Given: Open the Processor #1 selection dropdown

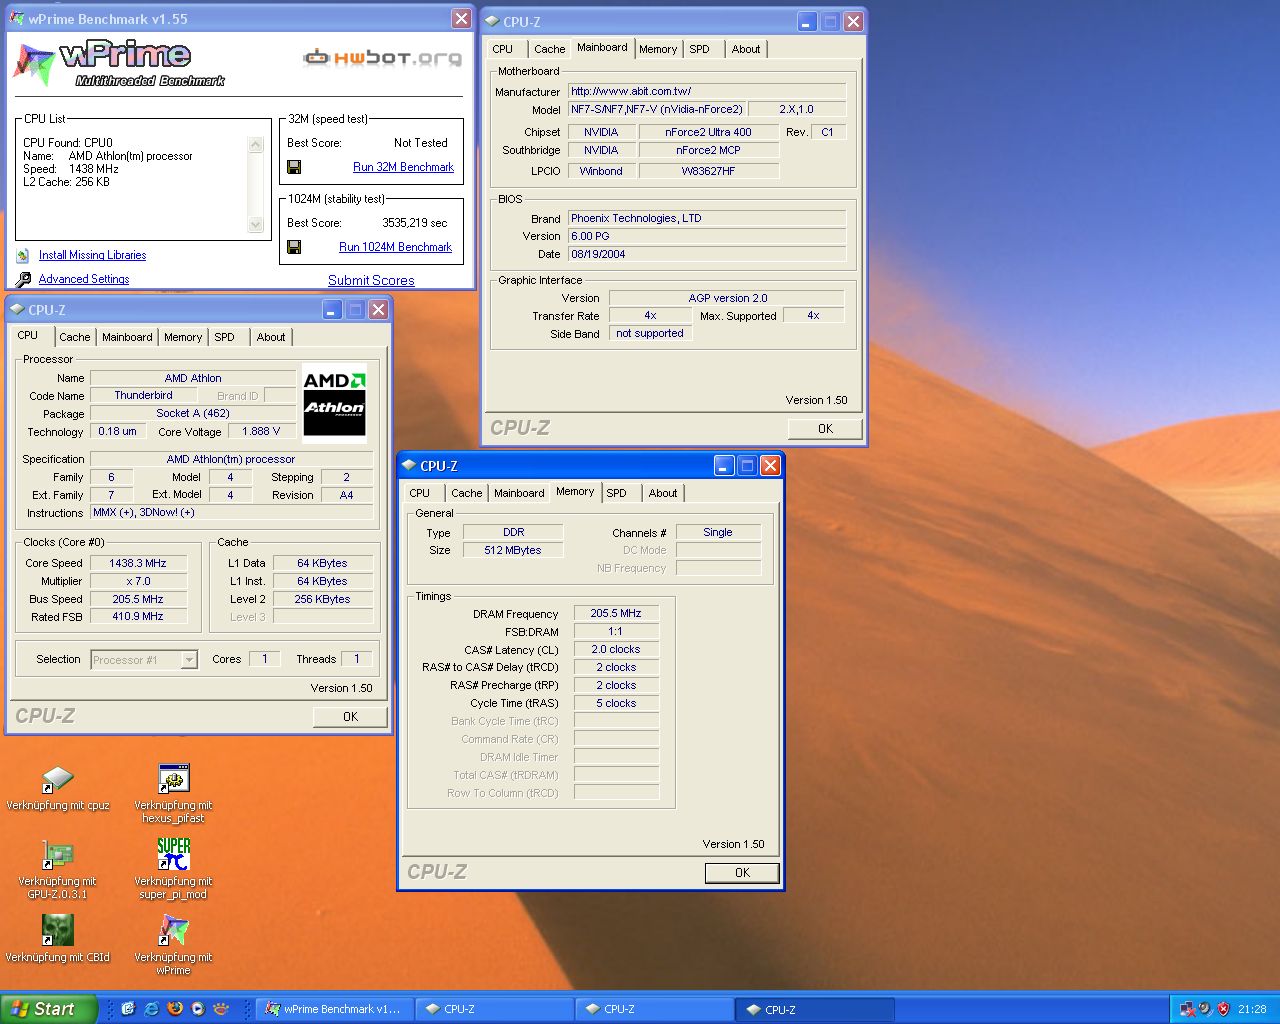Looking at the screenshot, I should pos(189,660).
